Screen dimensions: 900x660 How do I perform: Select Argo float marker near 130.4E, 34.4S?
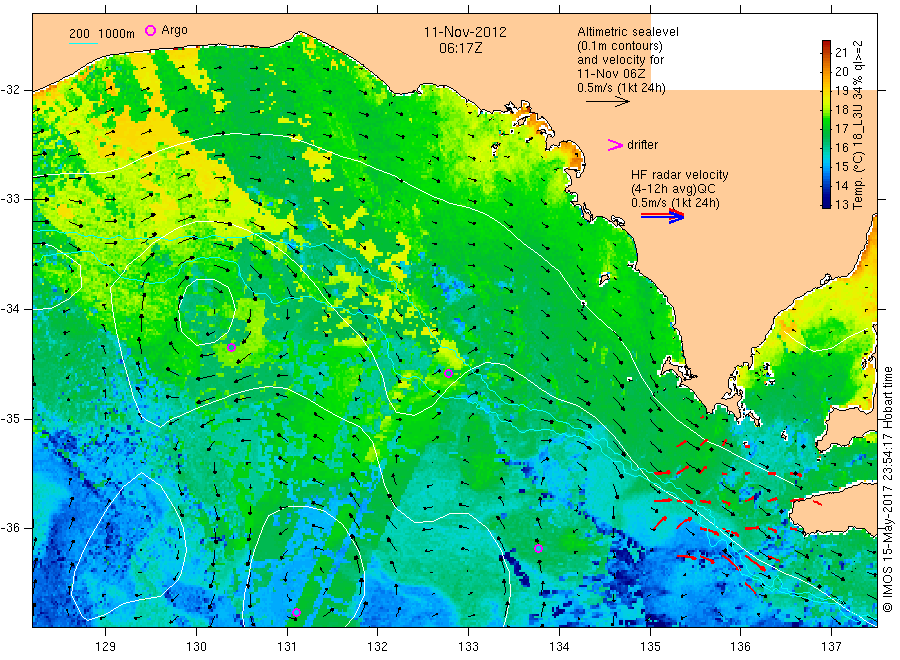[x=231, y=347]
